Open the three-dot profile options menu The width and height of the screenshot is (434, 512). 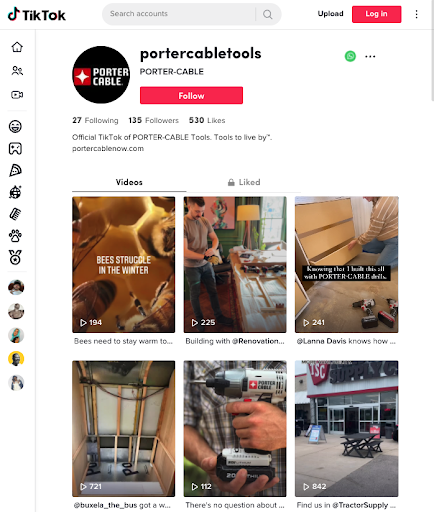(370, 56)
